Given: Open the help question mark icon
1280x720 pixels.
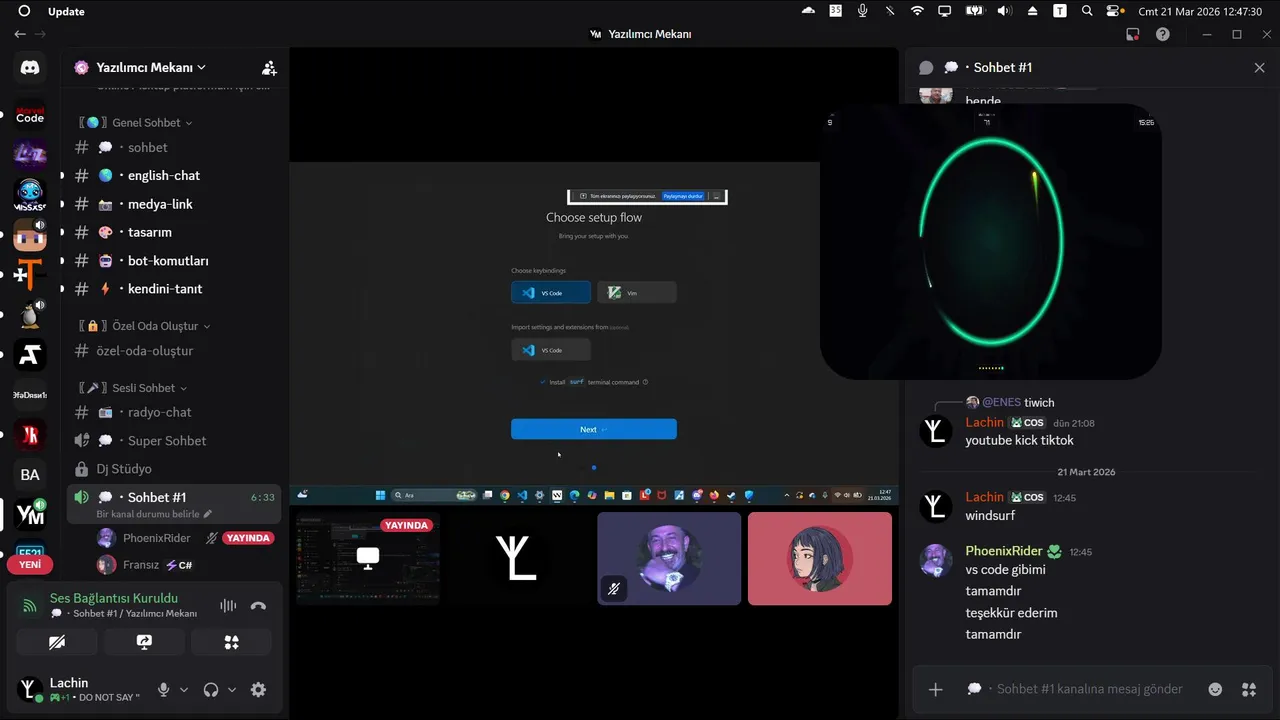Looking at the screenshot, I should (1162, 34).
